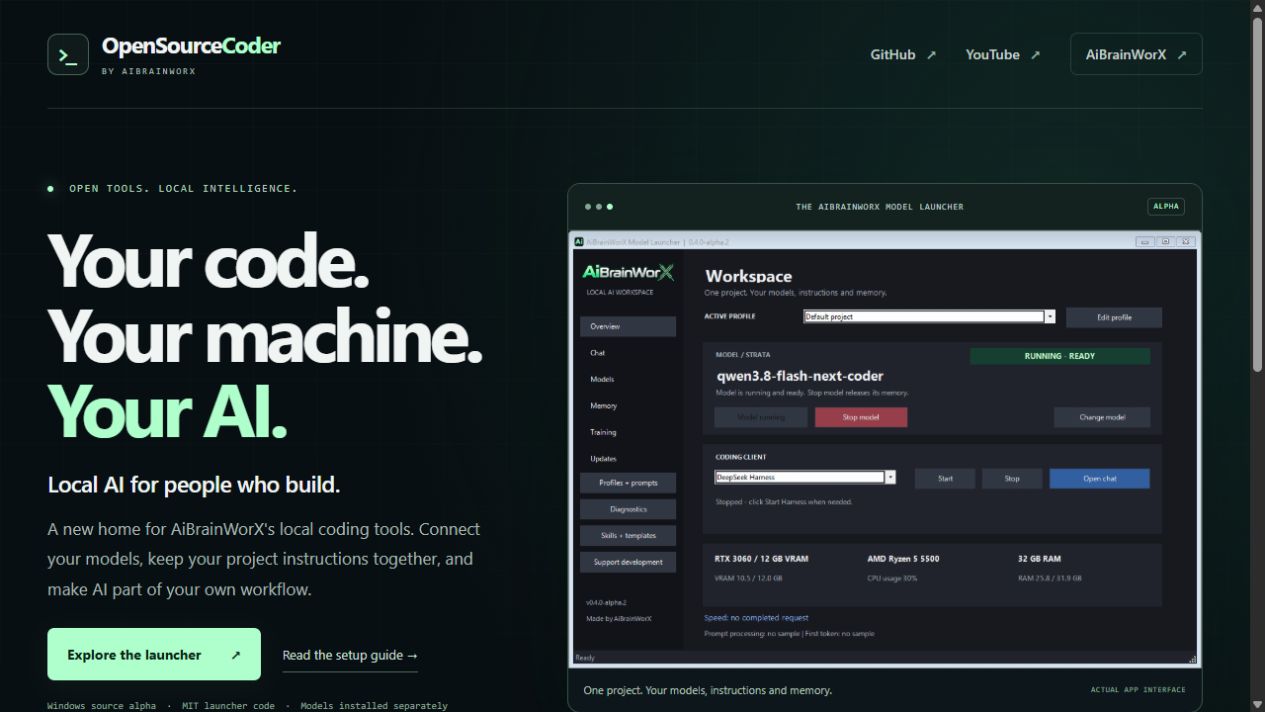
Task: Click the vertical page scrollbar thumb
Action: [1257, 195]
